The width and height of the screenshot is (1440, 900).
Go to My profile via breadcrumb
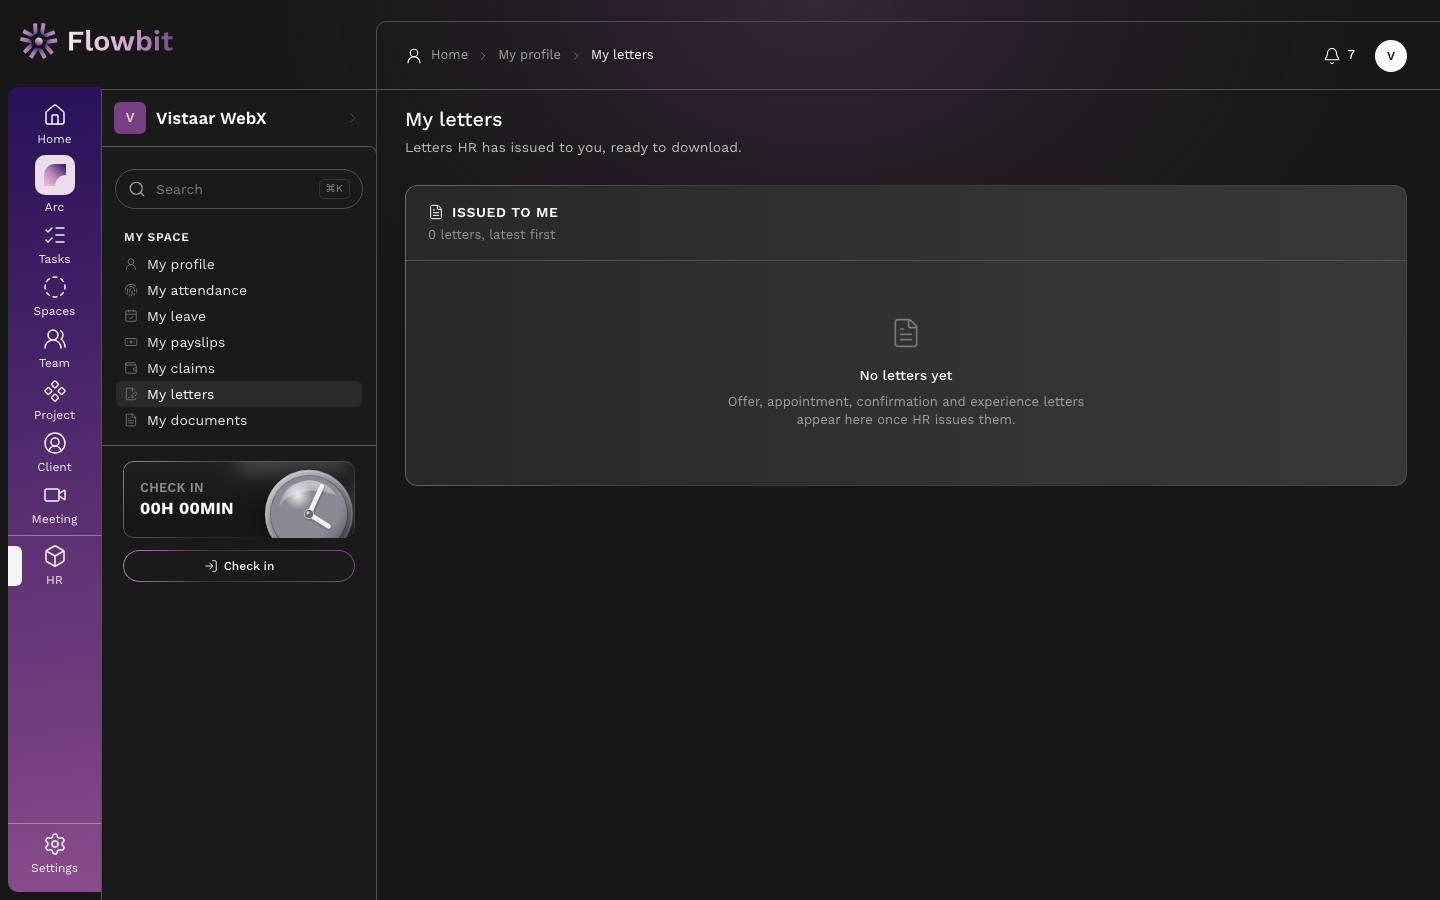[529, 55]
